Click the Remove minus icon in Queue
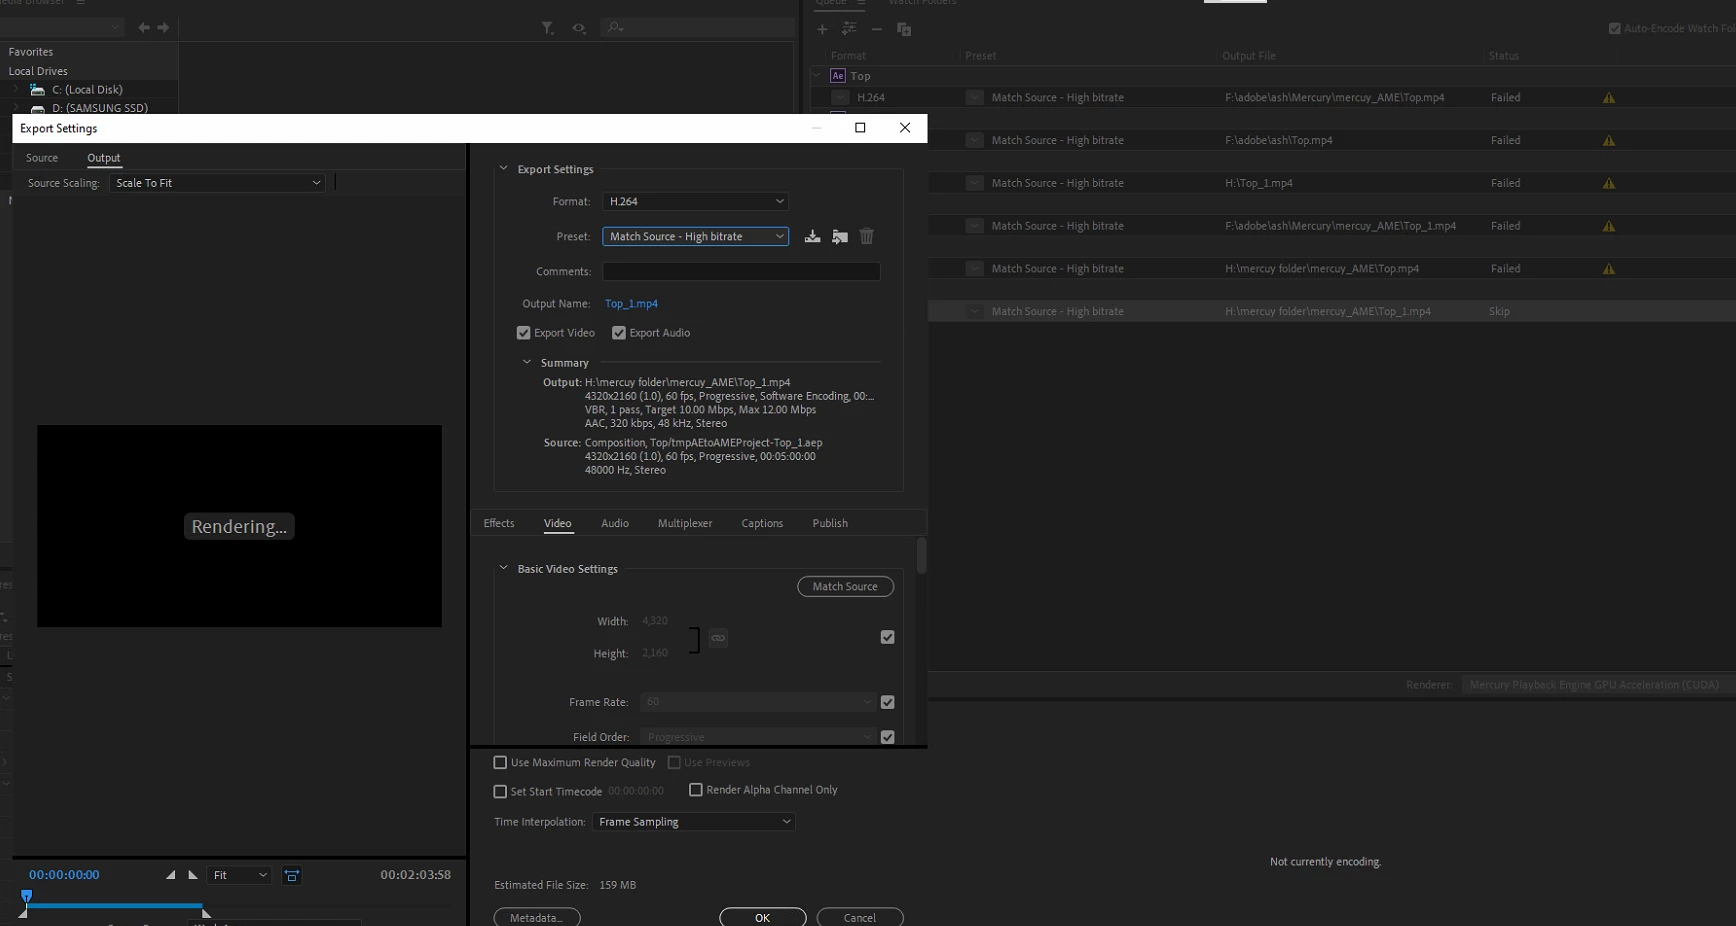The width and height of the screenshot is (1736, 926). (x=876, y=30)
